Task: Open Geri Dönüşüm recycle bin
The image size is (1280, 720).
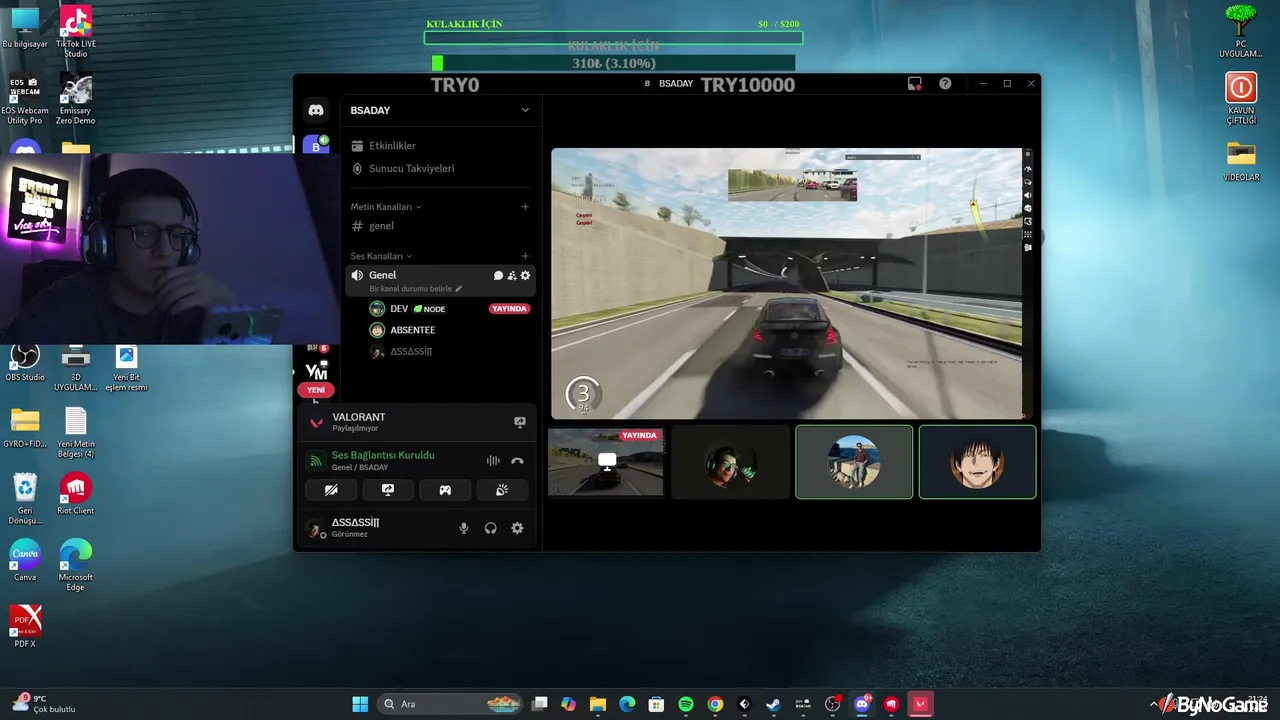Action: 25,498
